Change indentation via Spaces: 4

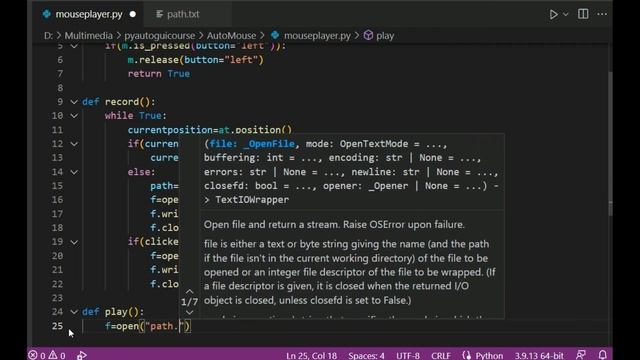coord(366,356)
